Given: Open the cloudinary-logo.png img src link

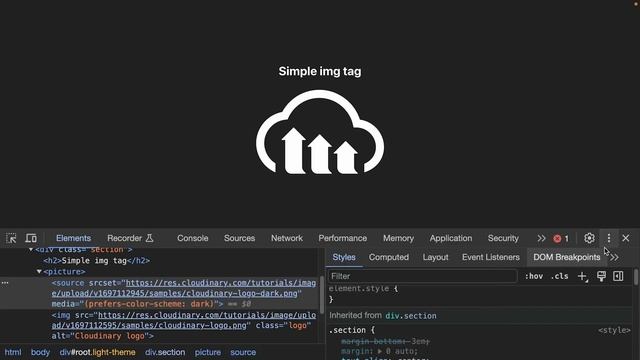Looking at the screenshot, I should 184,320.
